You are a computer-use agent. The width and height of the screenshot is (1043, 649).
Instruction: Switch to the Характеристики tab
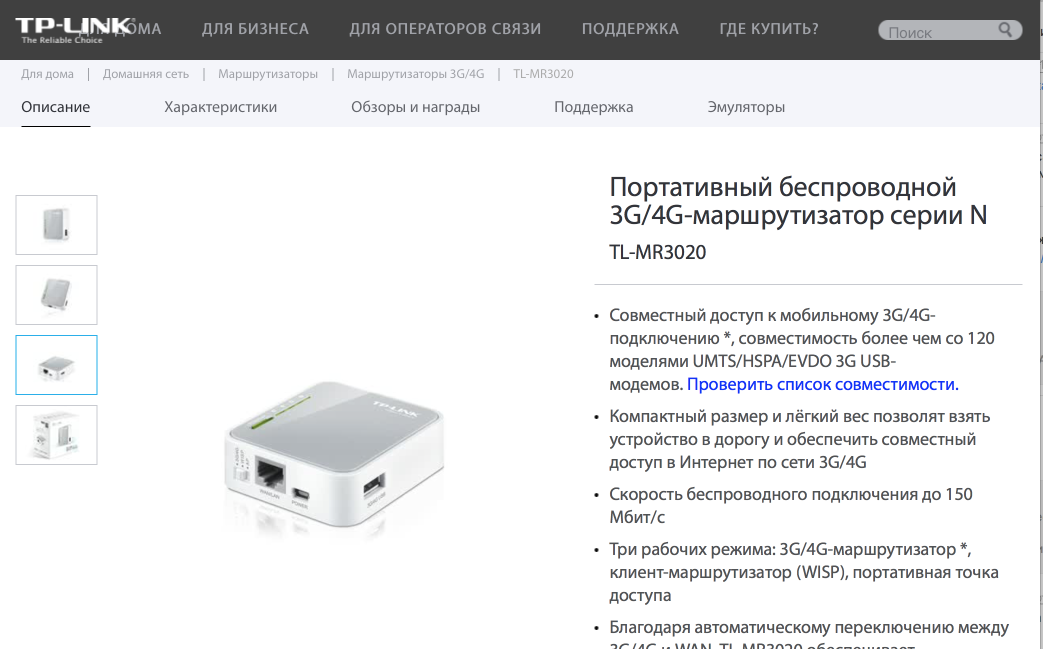221,107
